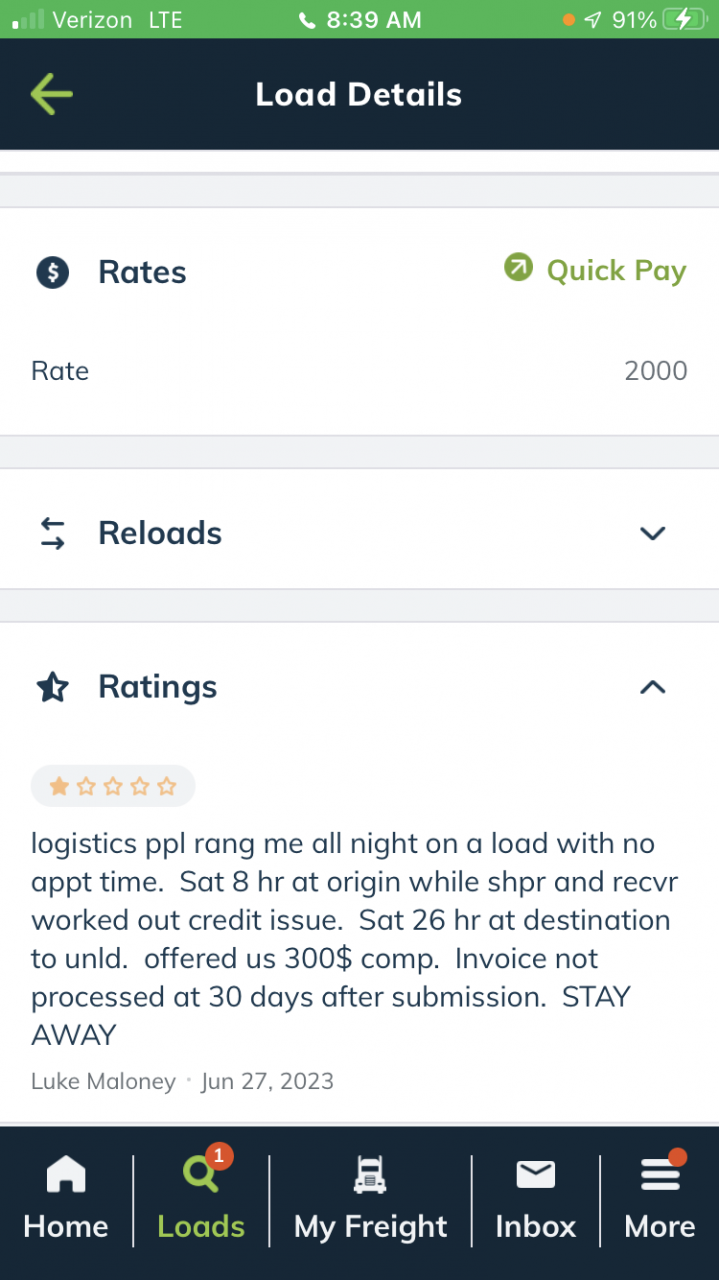Tap the Reloads section header

359,533
